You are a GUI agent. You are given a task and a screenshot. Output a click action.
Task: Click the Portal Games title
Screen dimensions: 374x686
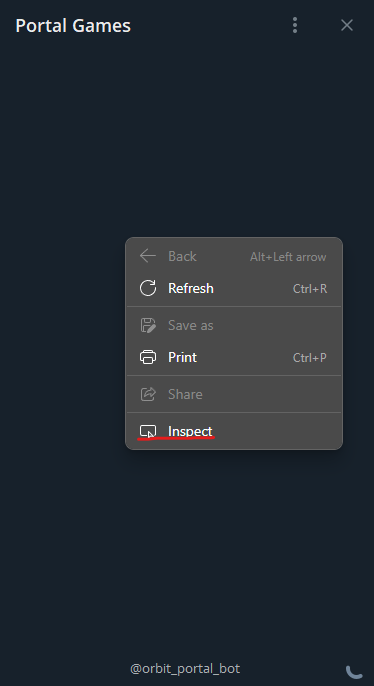point(73,26)
